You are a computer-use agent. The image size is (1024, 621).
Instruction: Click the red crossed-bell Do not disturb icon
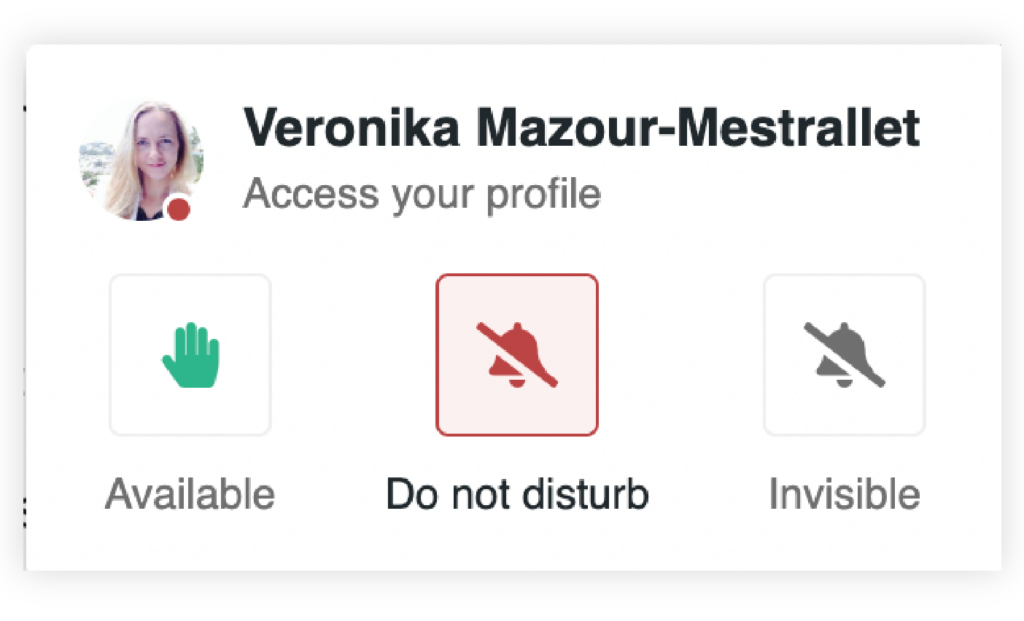tap(517, 356)
